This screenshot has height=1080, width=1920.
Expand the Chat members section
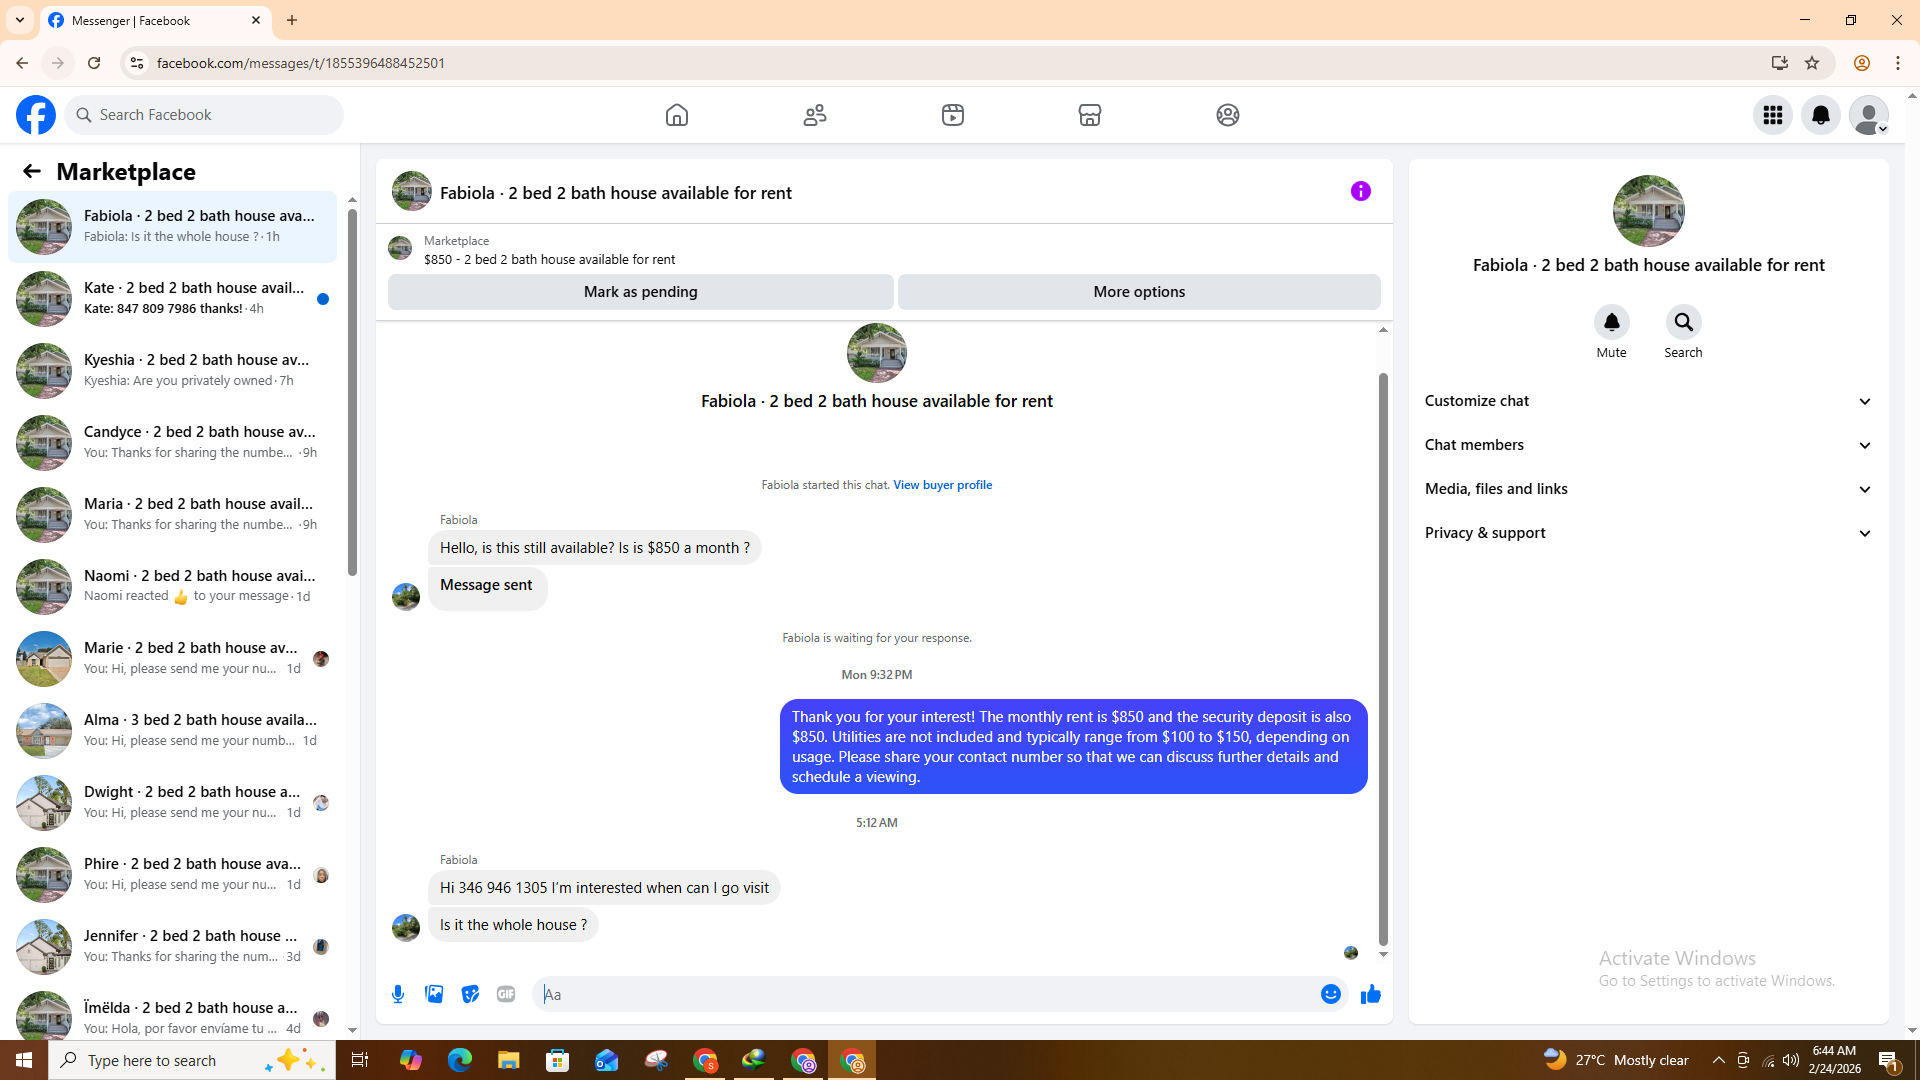click(x=1648, y=445)
